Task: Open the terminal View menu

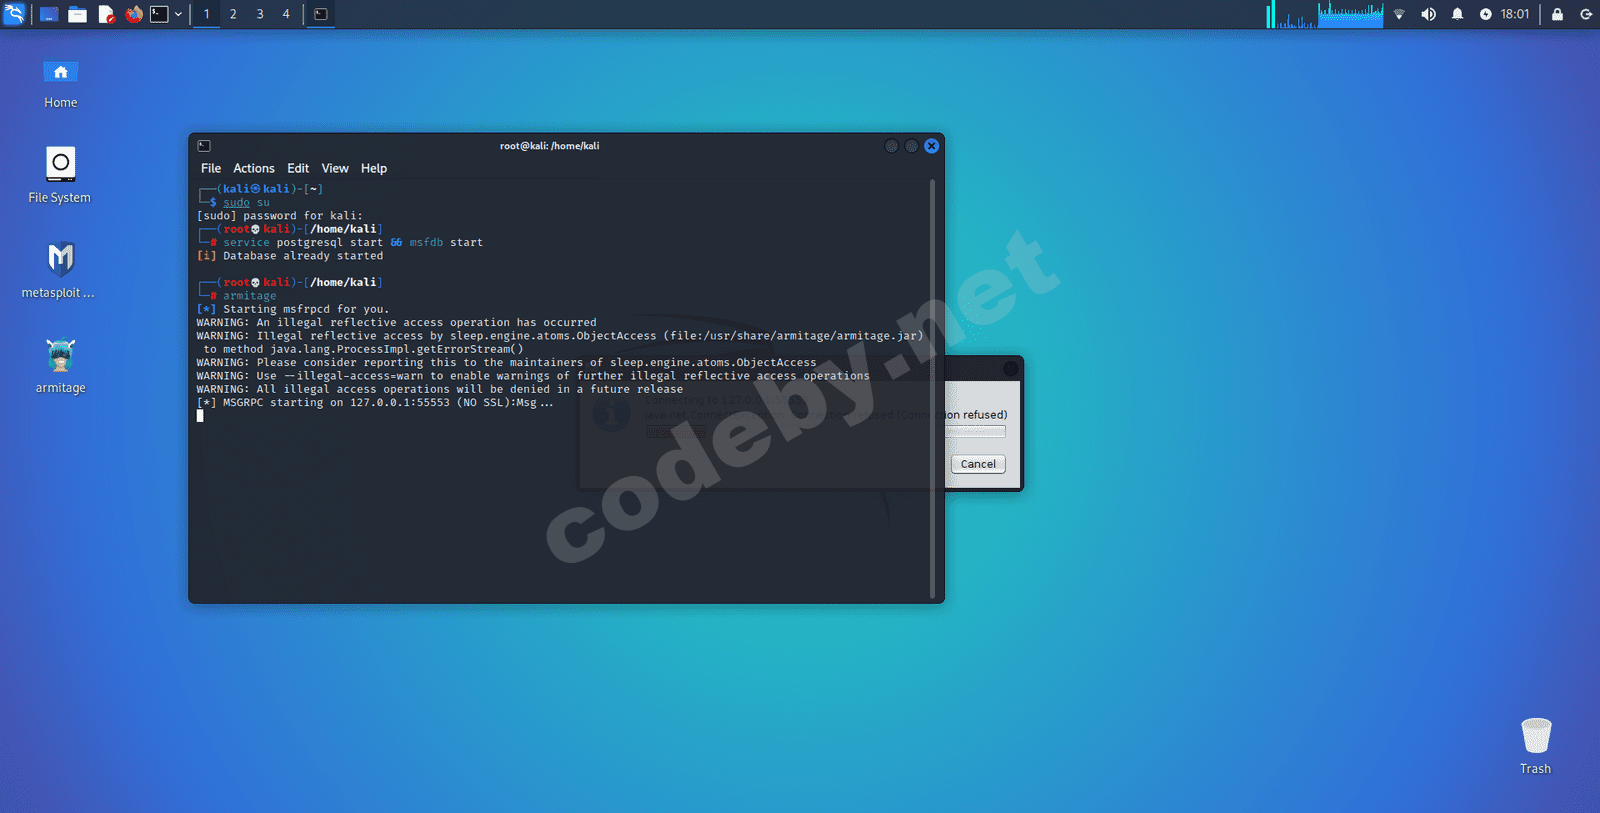Action: tap(335, 168)
